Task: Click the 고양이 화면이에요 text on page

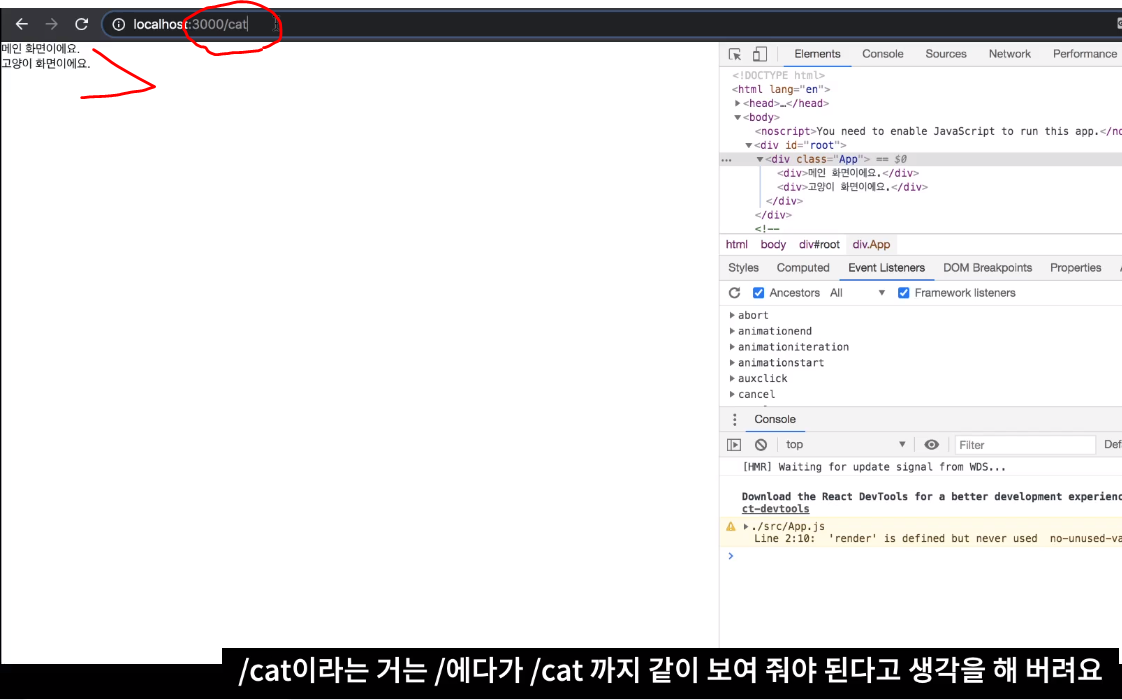Action: pos(46,64)
